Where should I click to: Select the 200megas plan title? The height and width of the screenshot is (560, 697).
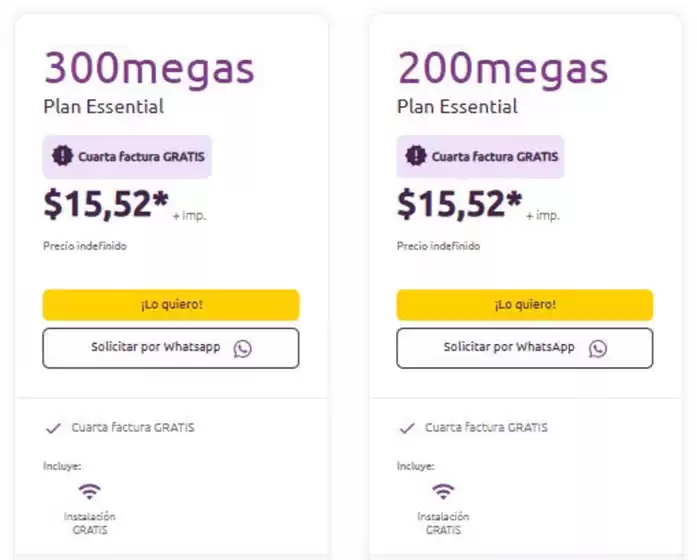tap(503, 68)
